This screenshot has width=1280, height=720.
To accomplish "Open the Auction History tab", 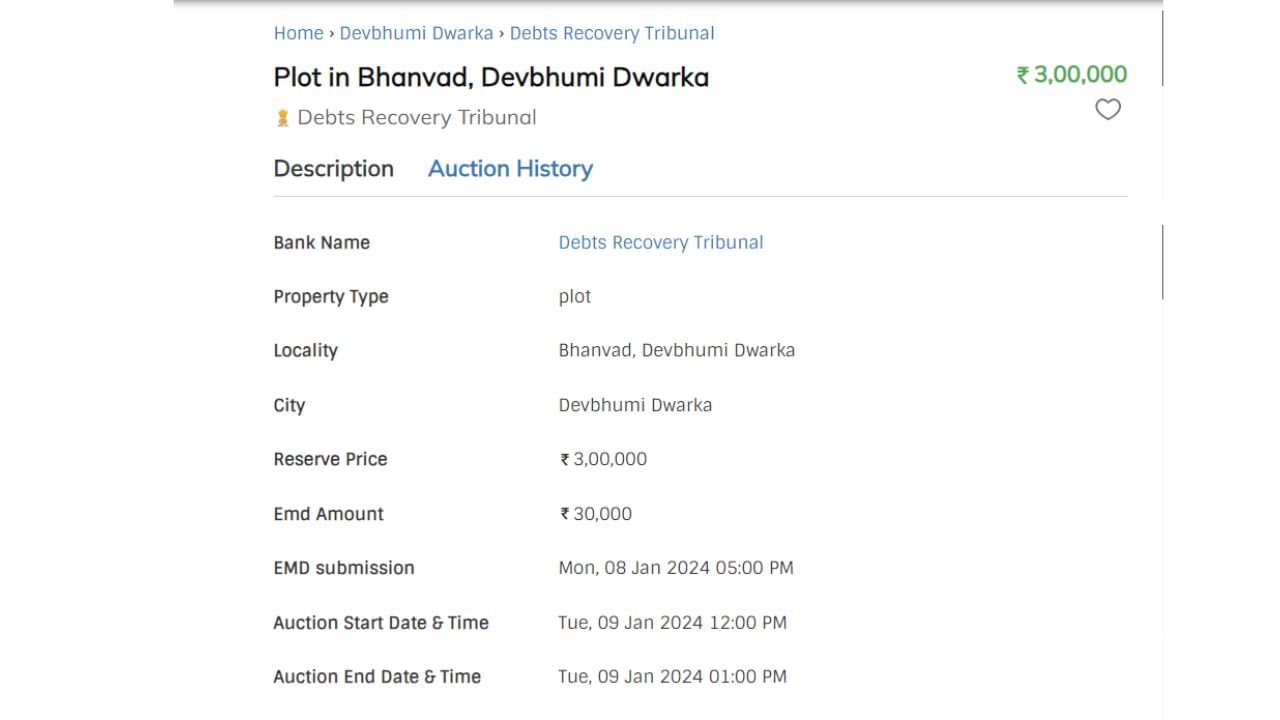I will coord(510,168).
